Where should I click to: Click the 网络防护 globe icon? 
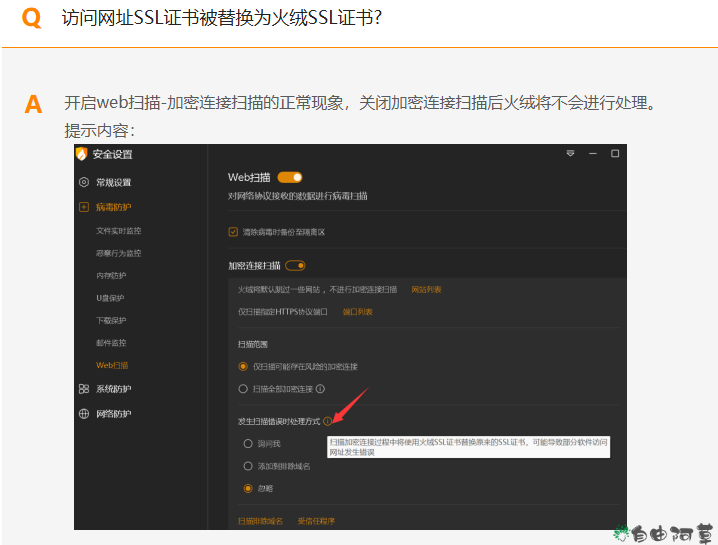click(x=84, y=414)
